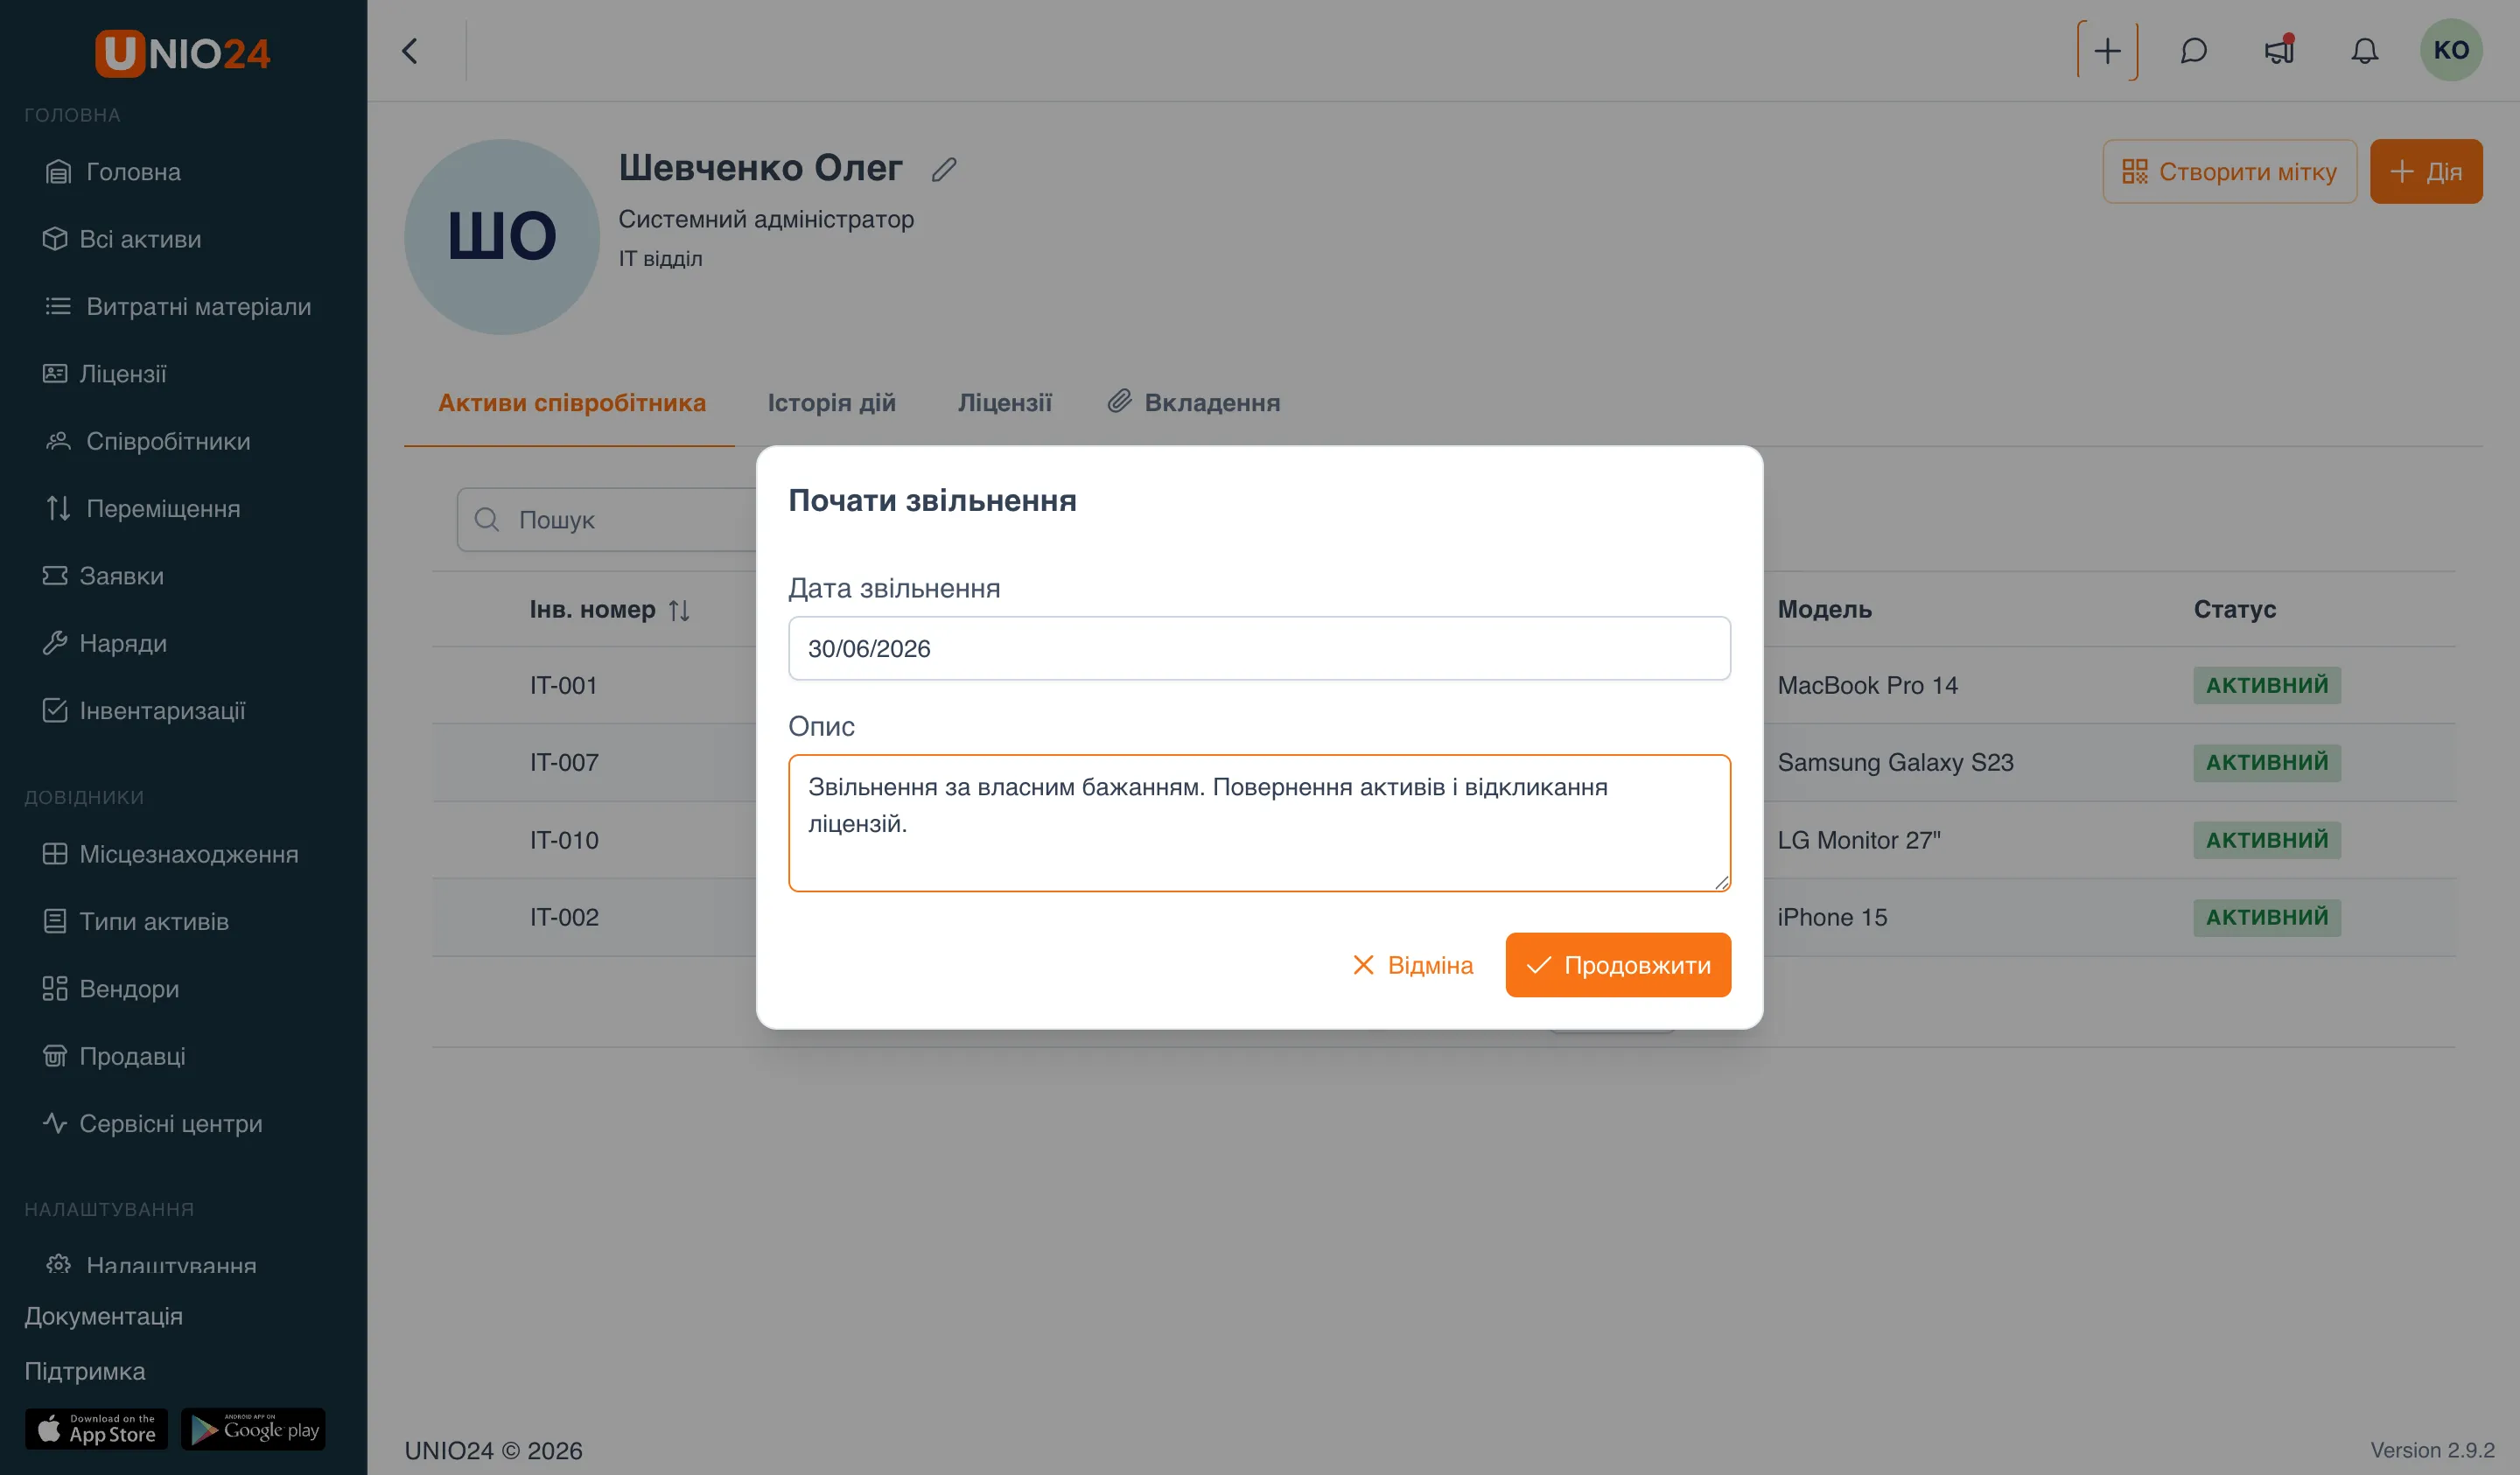Click the Статус column header
The width and height of the screenshot is (2520, 1475).
(x=2234, y=609)
